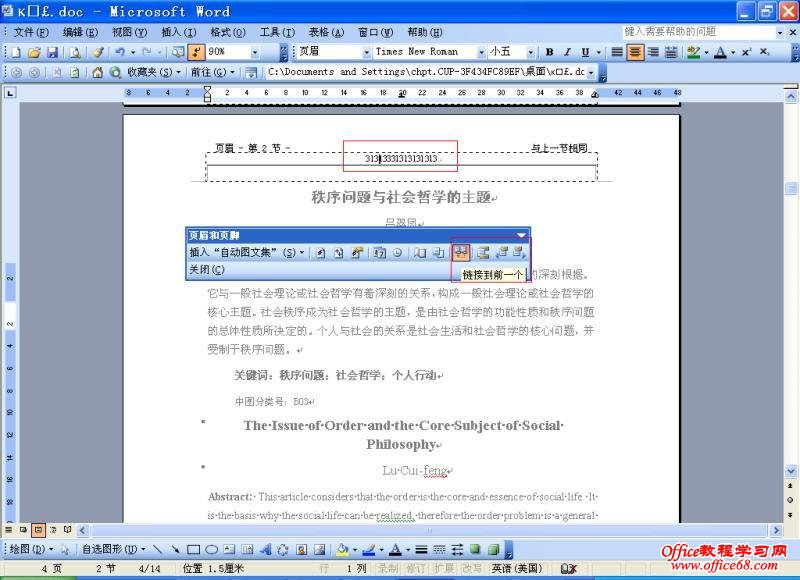Create a new blank document
This screenshot has width=800, height=580.
(16, 52)
